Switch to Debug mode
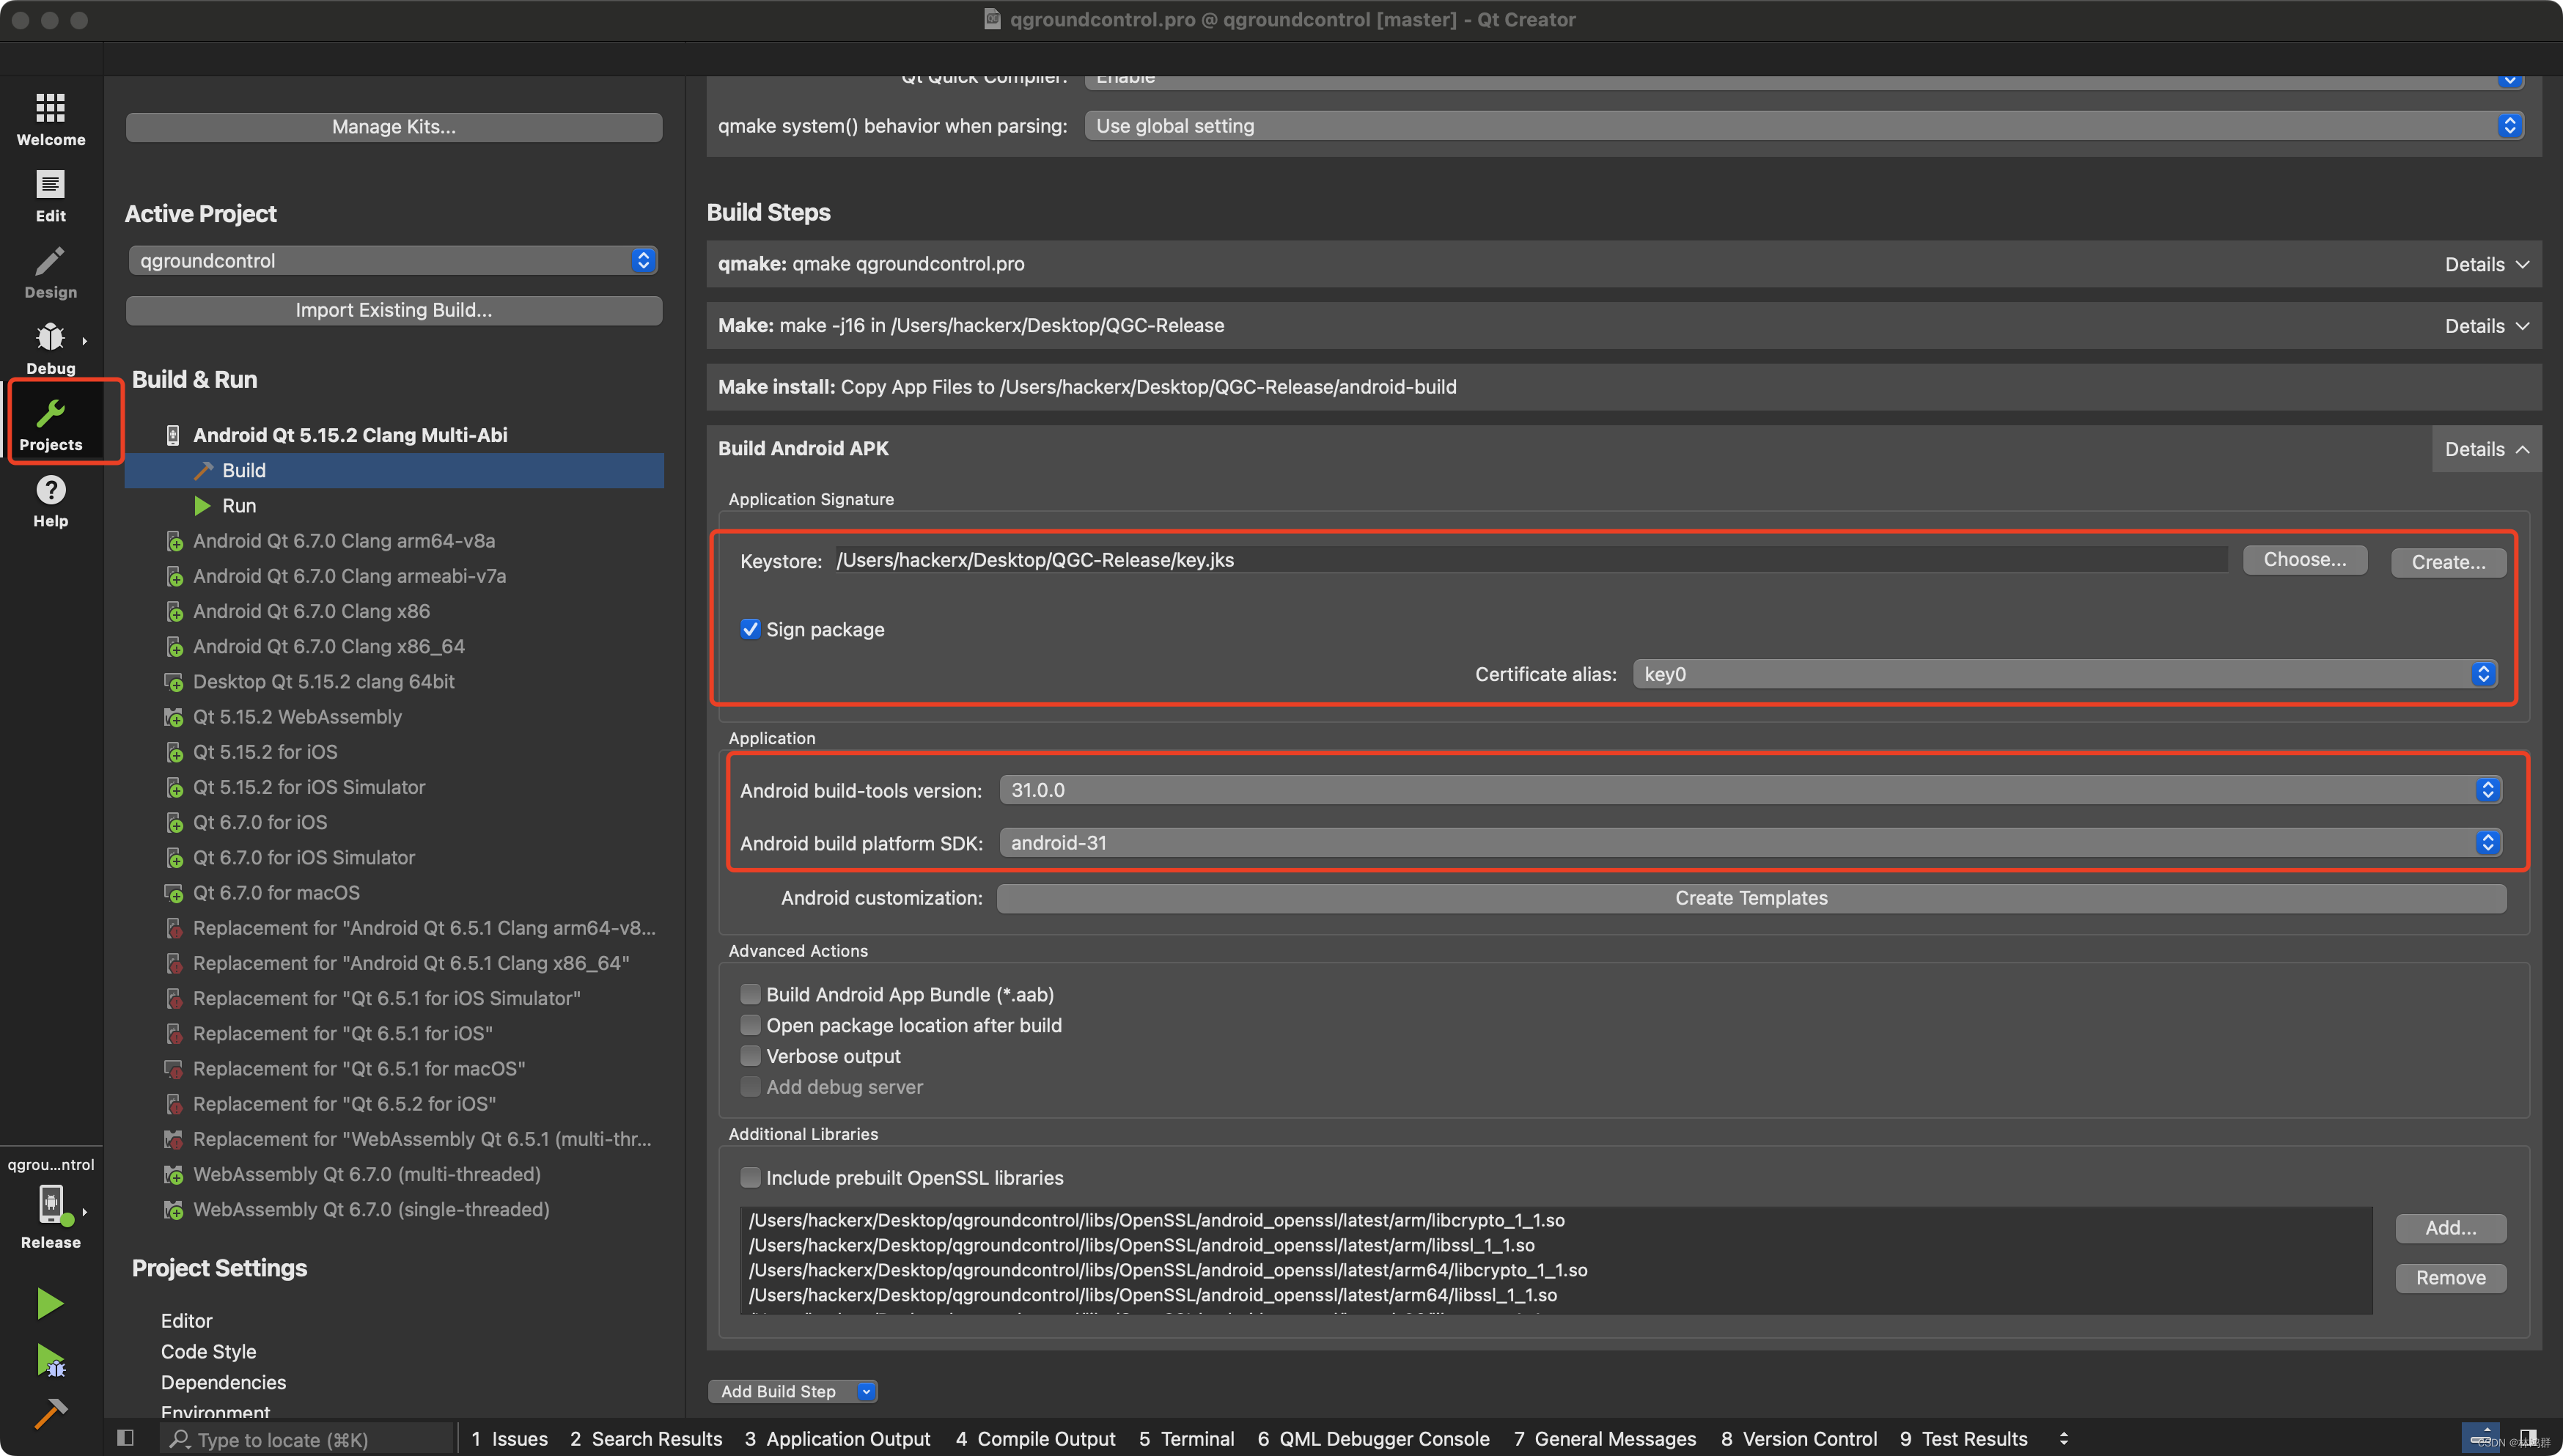The width and height of the screenshot is (2563, 1456). [50, 348]
